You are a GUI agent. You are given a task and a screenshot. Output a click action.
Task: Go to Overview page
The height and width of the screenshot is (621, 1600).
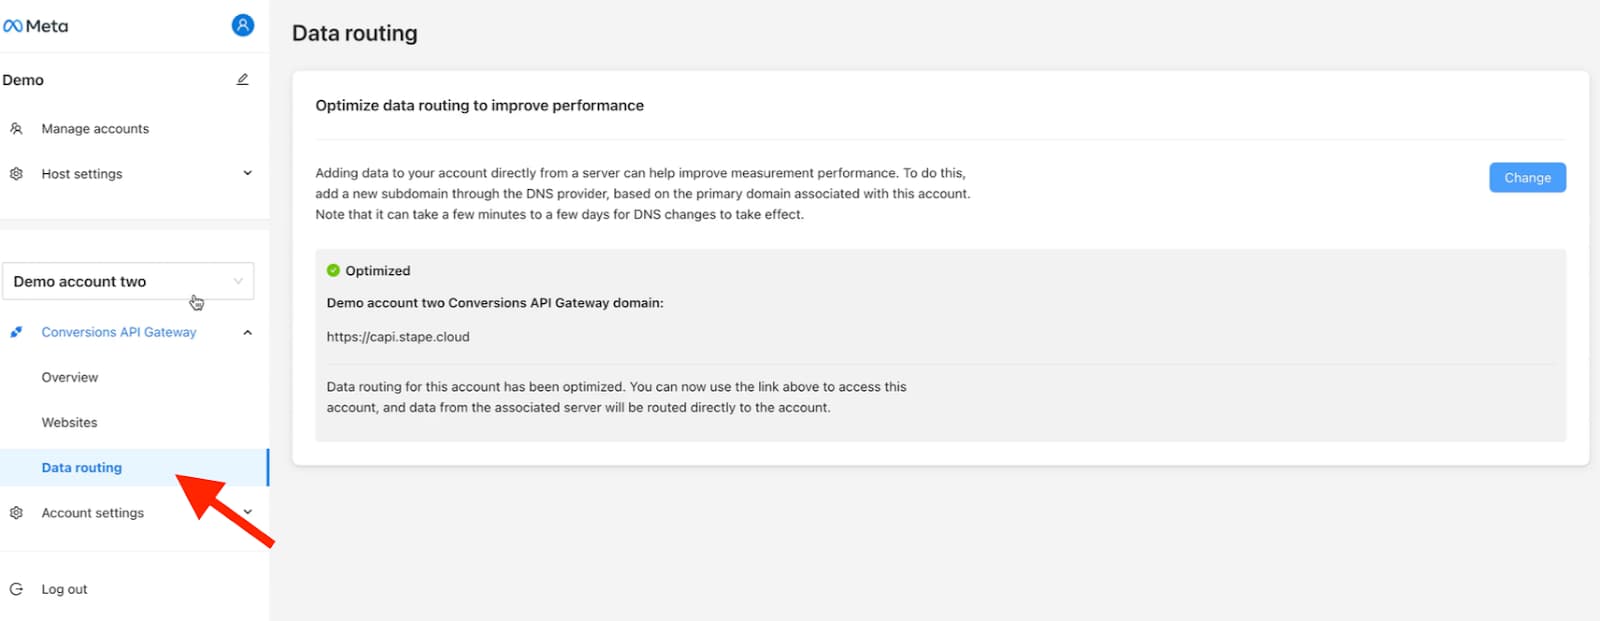pyautogui.click(x=70, y=377)
